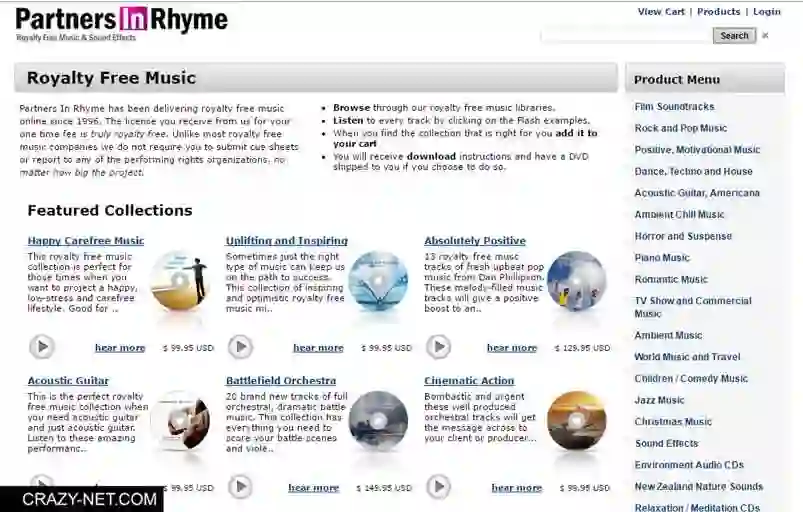Select Dance, Techno and House menu item
Viewport: 803px width, 512px height.
[x=693, y=171]
